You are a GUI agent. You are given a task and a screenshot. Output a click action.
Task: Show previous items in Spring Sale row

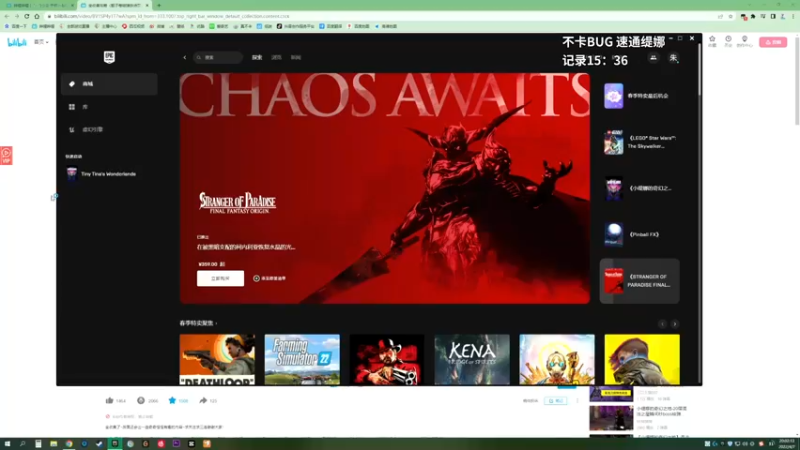[x=662, y=324]
